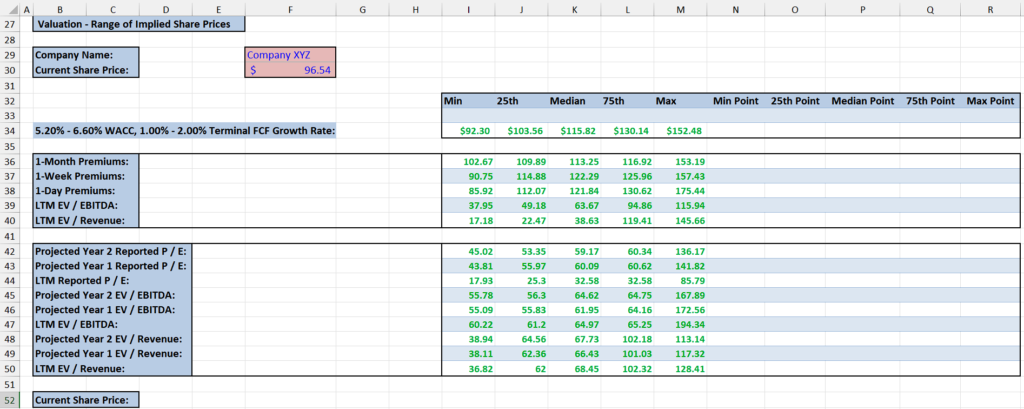Image resolution: width=1024 pixels, height=409 pixels.
Task: Select the 175.44 cell in 1-Day Premiums
Action: pyautogui.click(x=680, y=191)
